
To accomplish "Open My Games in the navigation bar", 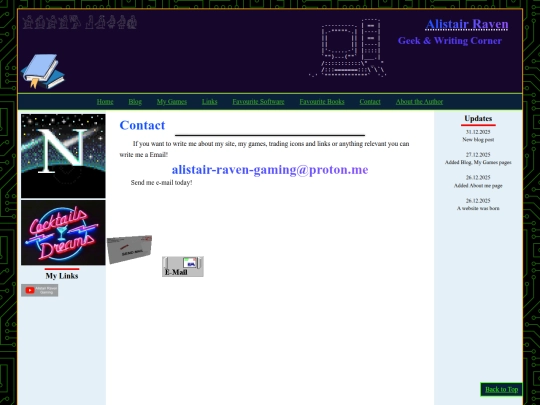I will [x=172, y=102].
